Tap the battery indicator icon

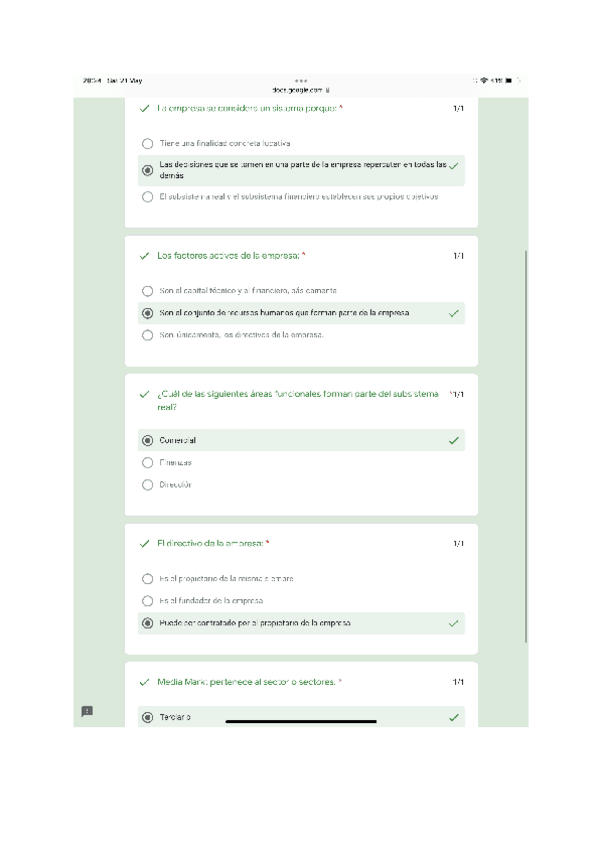509,80
